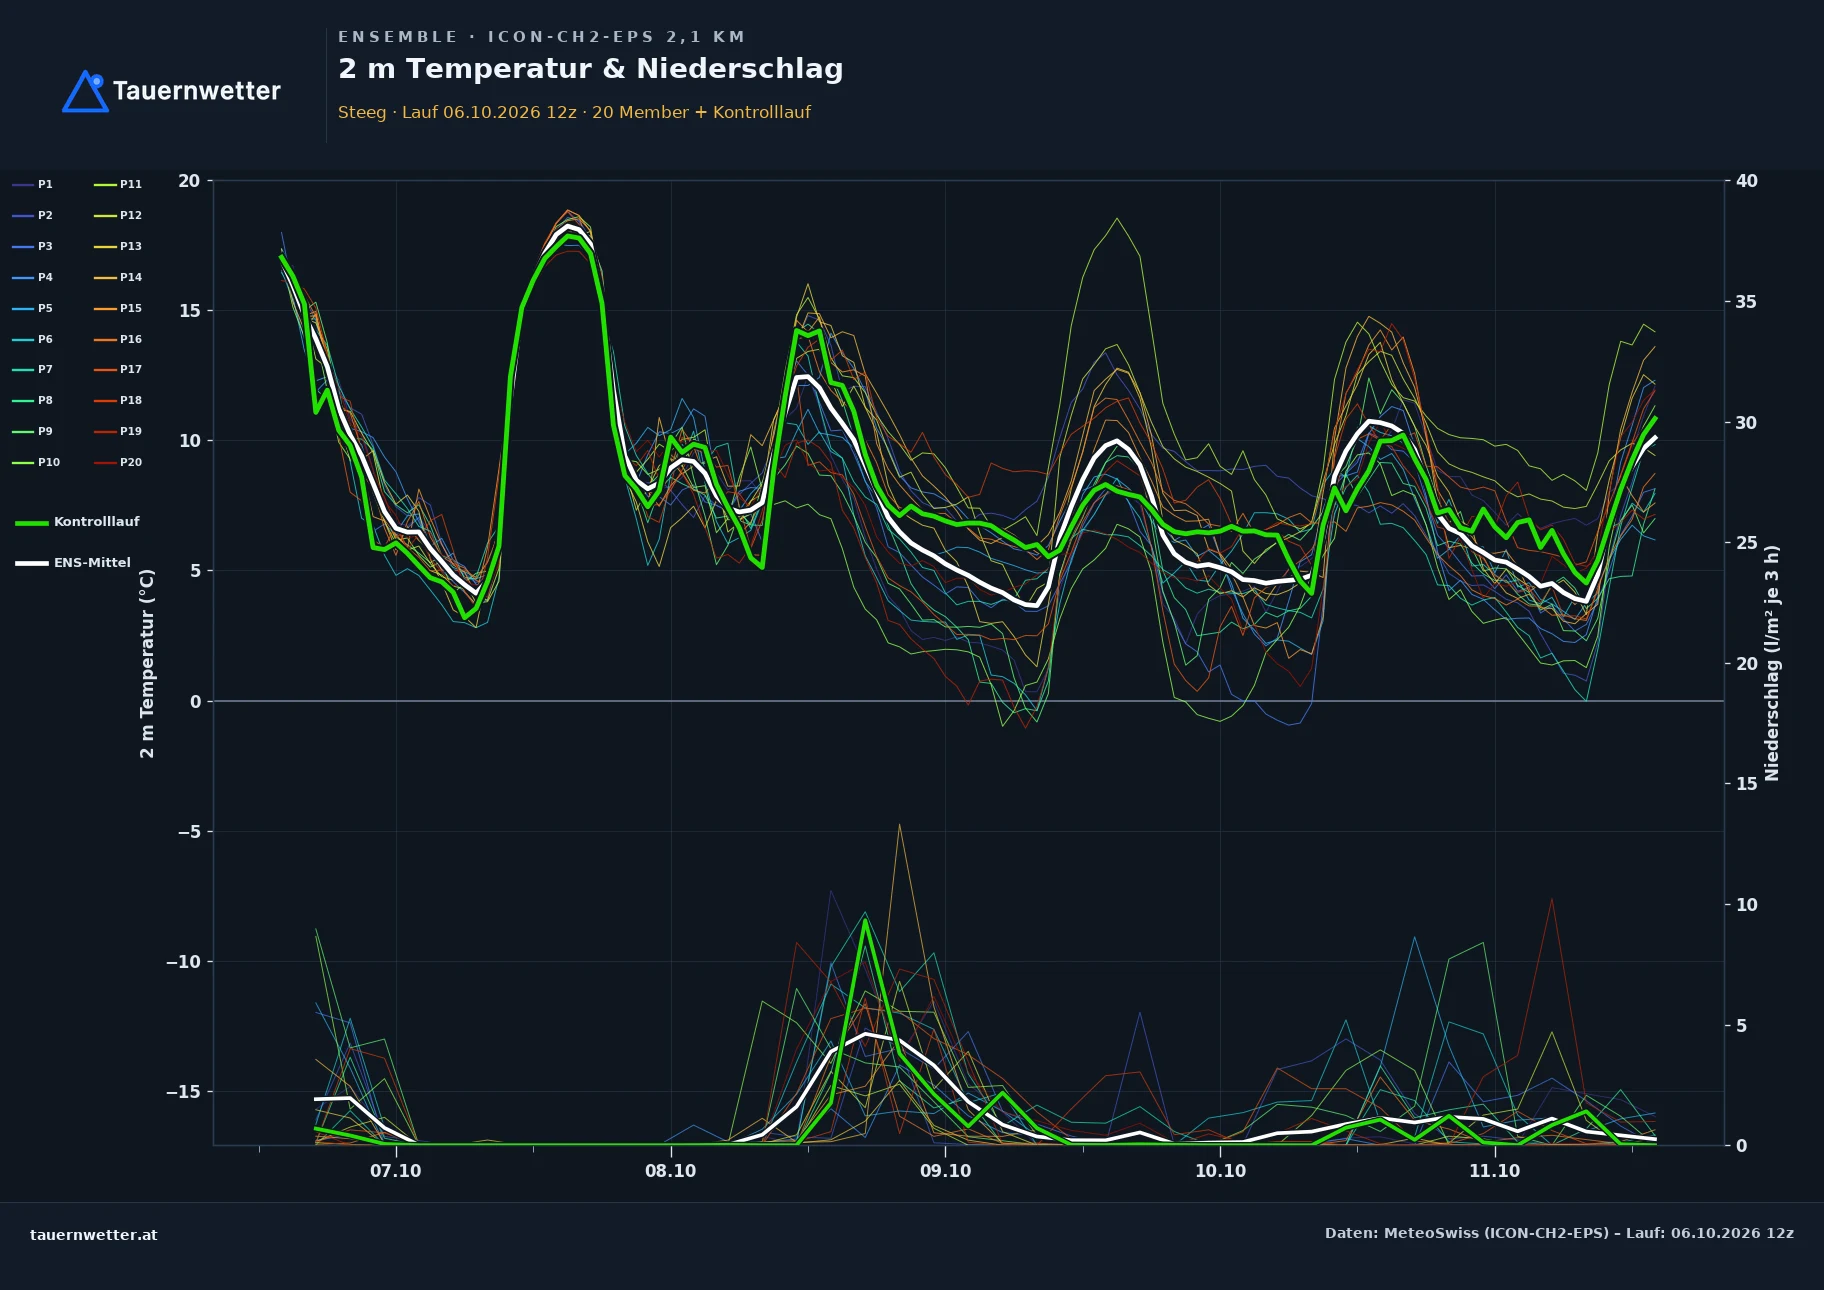Click the P15 legend label

(131, 308)
